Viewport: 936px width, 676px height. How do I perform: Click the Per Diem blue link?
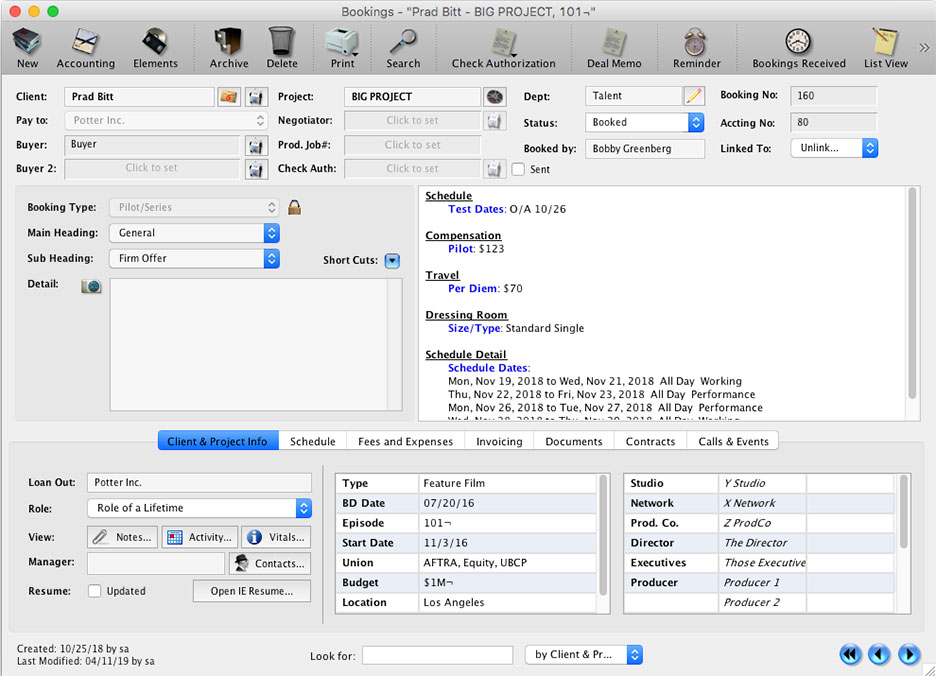(x=473, y=288)
